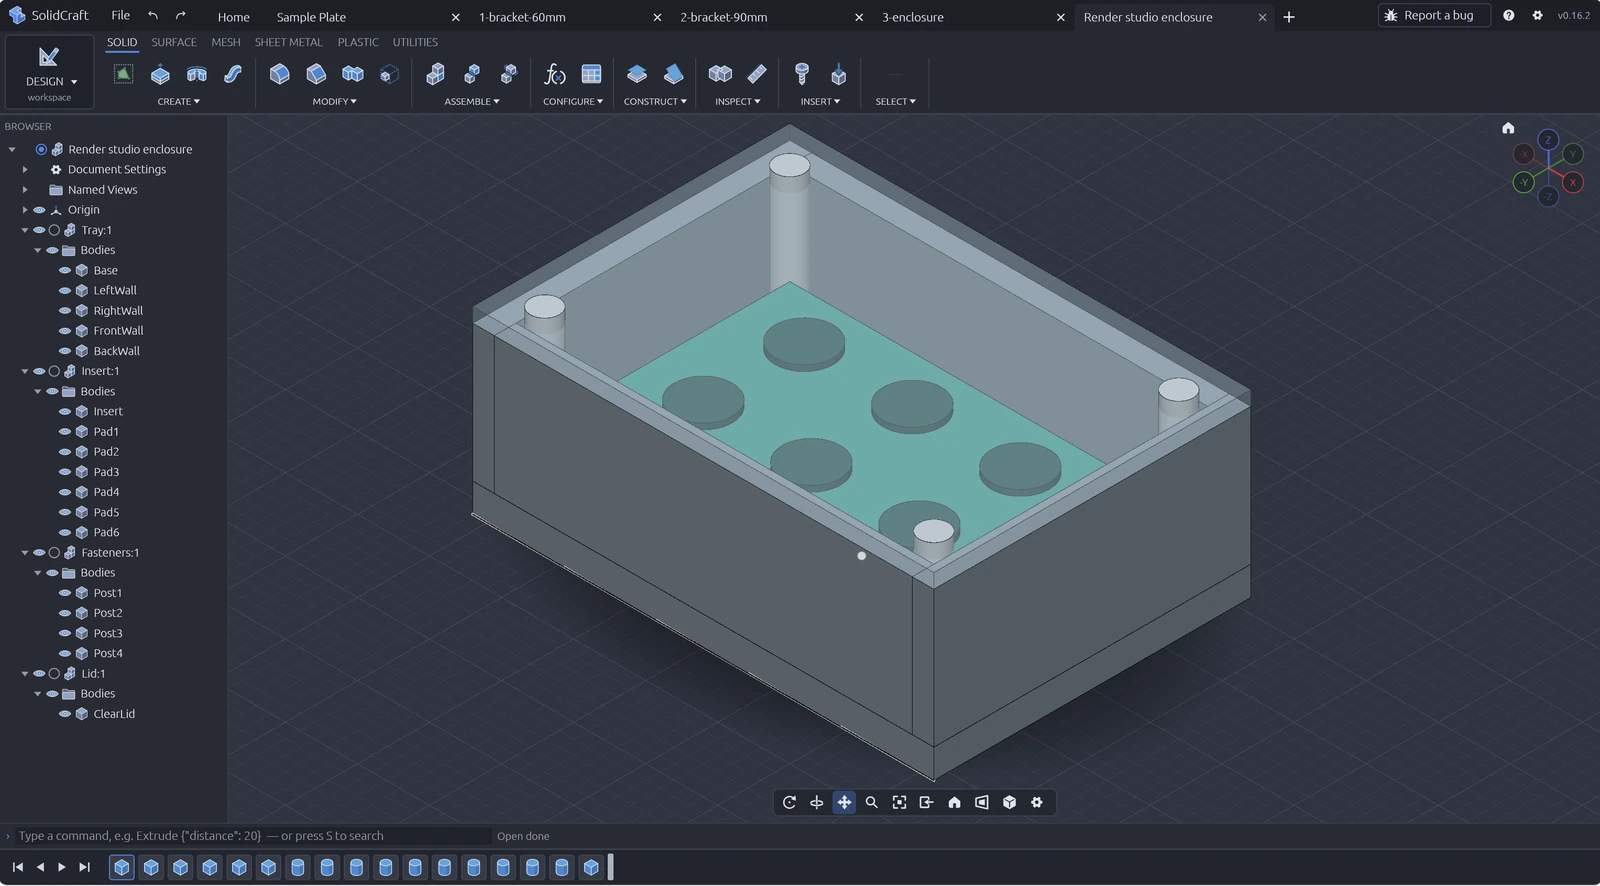Close the 2-bracket-90mm tab

[860, 17]
